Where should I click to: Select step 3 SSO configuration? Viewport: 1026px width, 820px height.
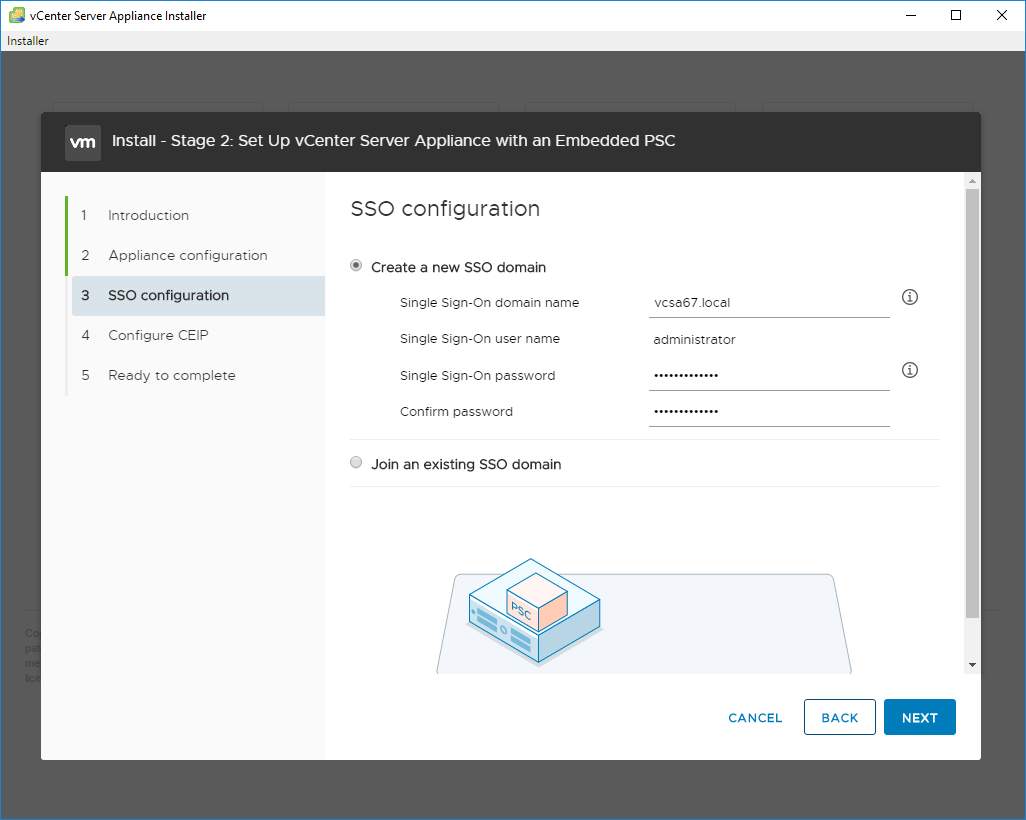(198, 296)
